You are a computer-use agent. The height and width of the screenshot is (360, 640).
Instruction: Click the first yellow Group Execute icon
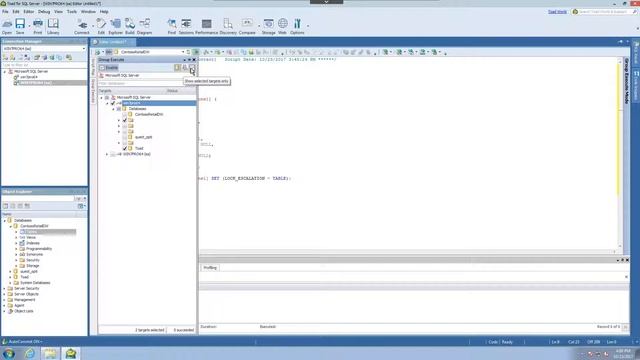click(x=177, y=68)
